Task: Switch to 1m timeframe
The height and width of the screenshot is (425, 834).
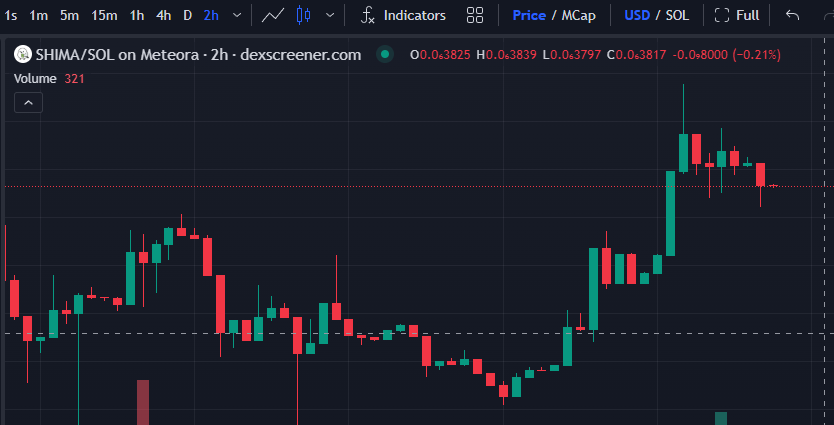Action: [38, 15]
